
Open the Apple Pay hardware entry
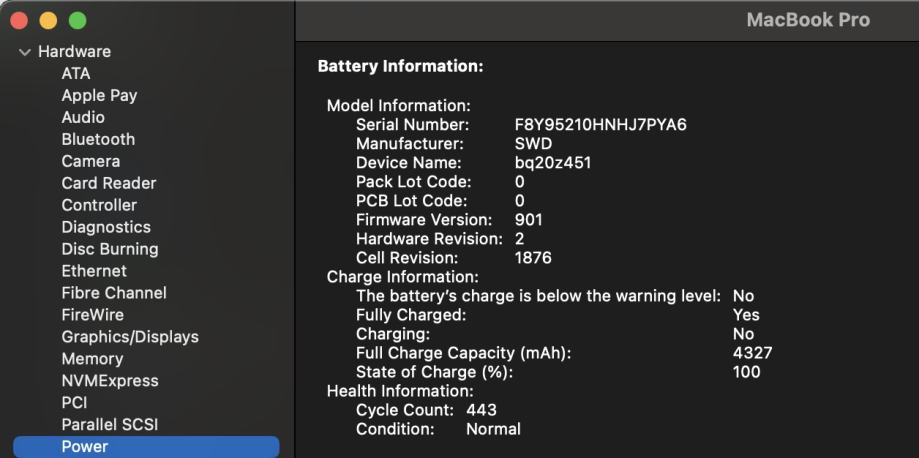pyautogui.click(x=99, y=96)
